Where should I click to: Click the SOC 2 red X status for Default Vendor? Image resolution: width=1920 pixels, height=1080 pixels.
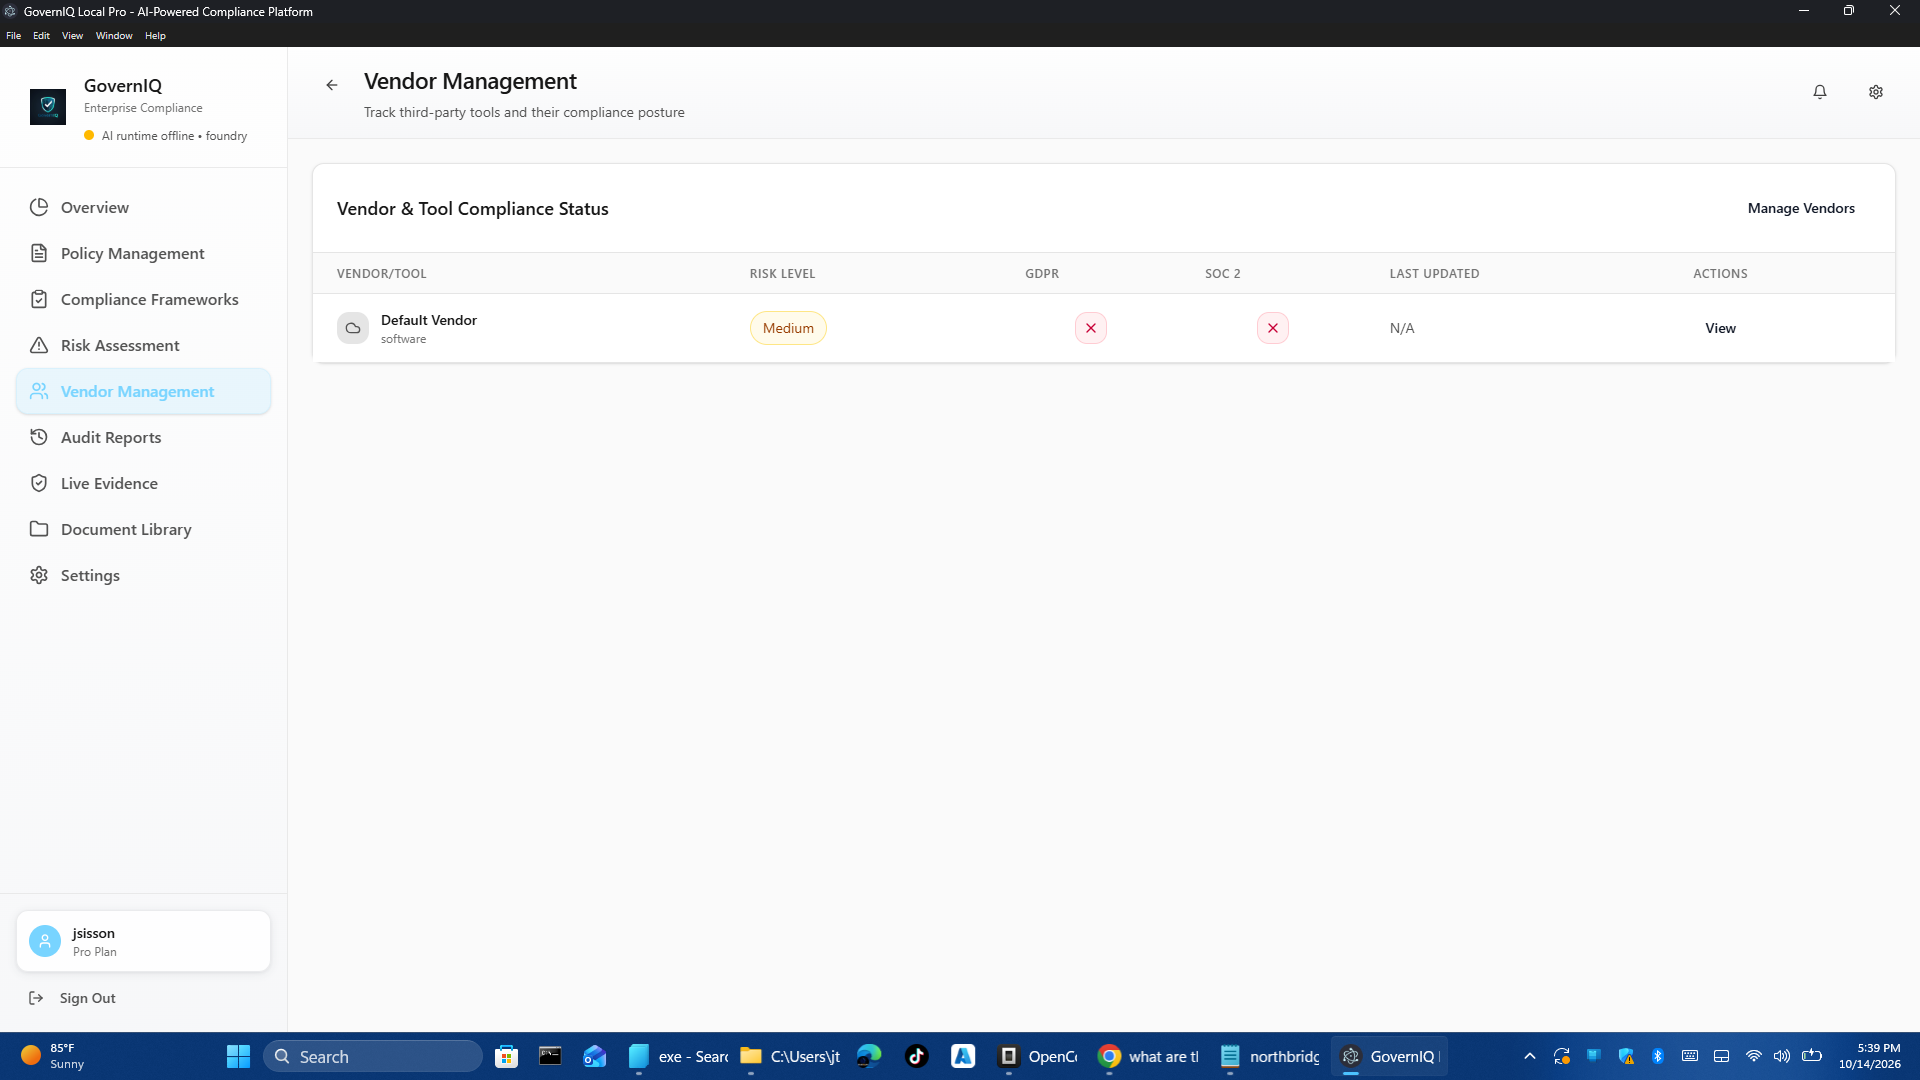1273,328
